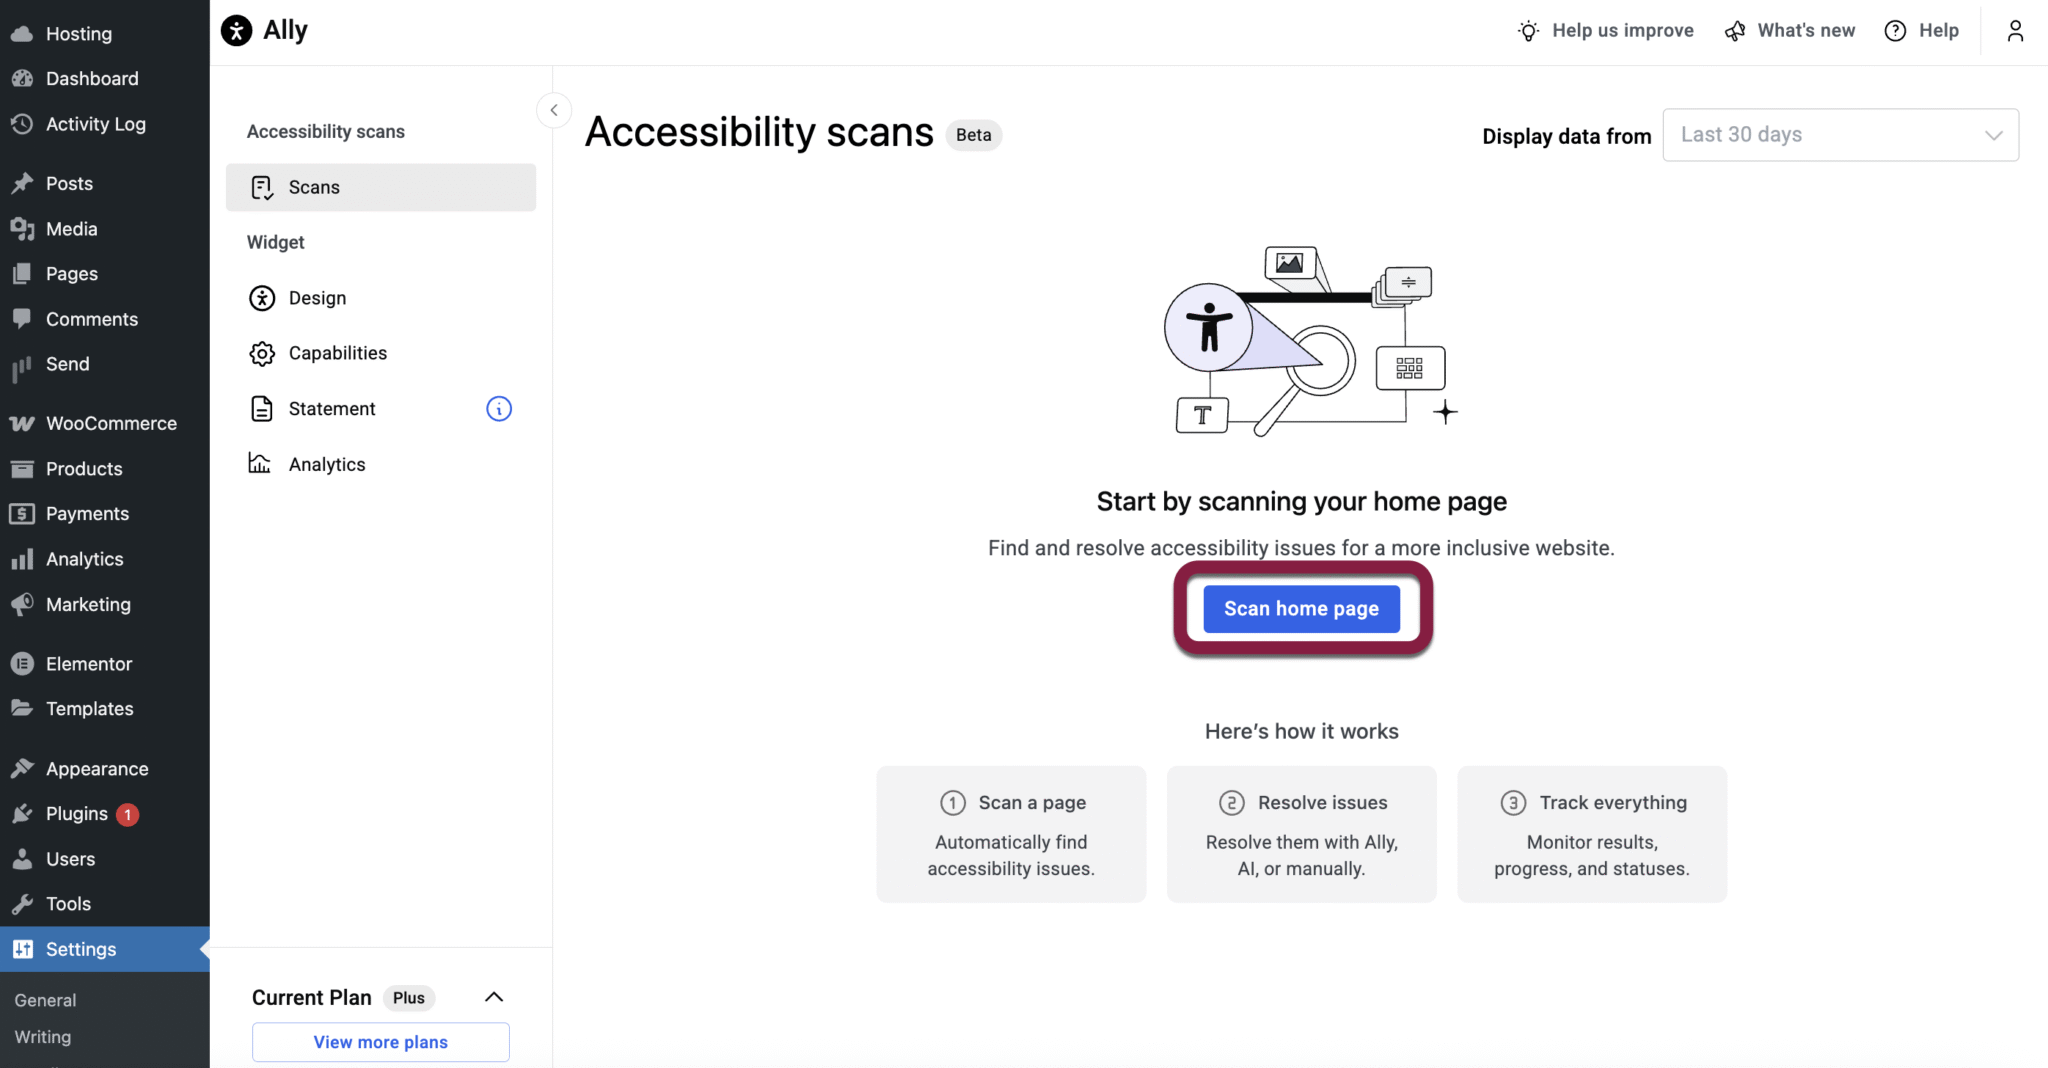
Task: Click the Elementor sidebar icon
Action: tap(22, 663)
